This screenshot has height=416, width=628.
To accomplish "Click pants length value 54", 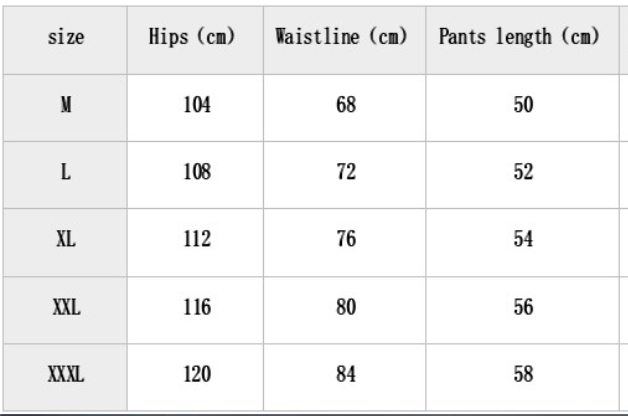I will (523, 240).
